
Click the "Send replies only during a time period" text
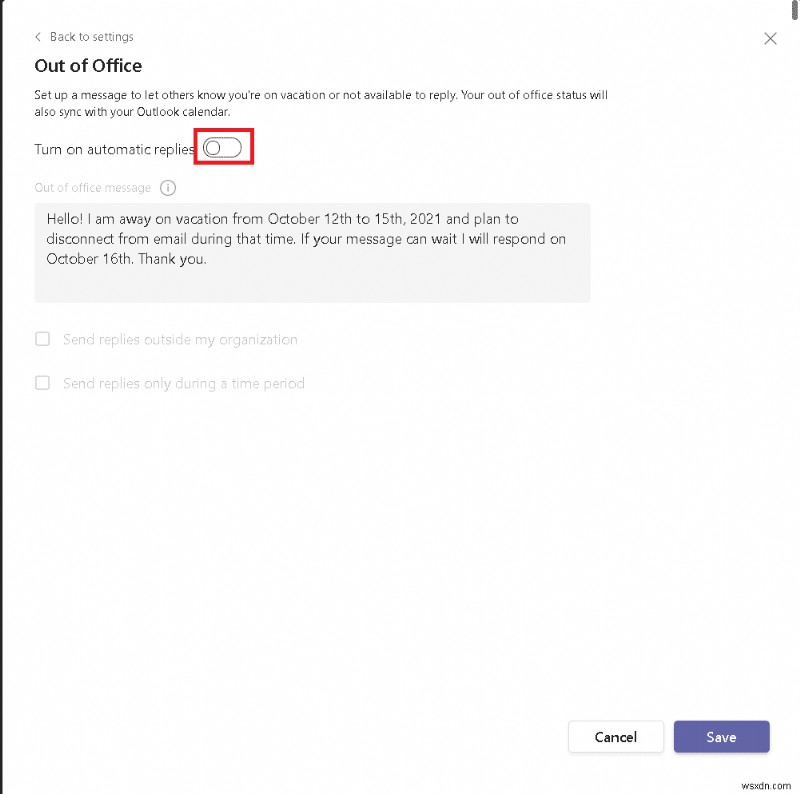[x=183, y=384]
